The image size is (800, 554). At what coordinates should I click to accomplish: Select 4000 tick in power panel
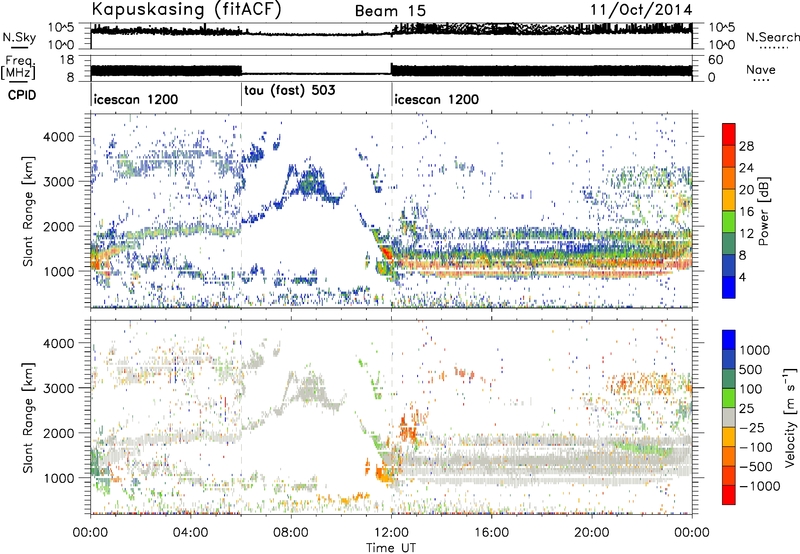pos(58,137)
